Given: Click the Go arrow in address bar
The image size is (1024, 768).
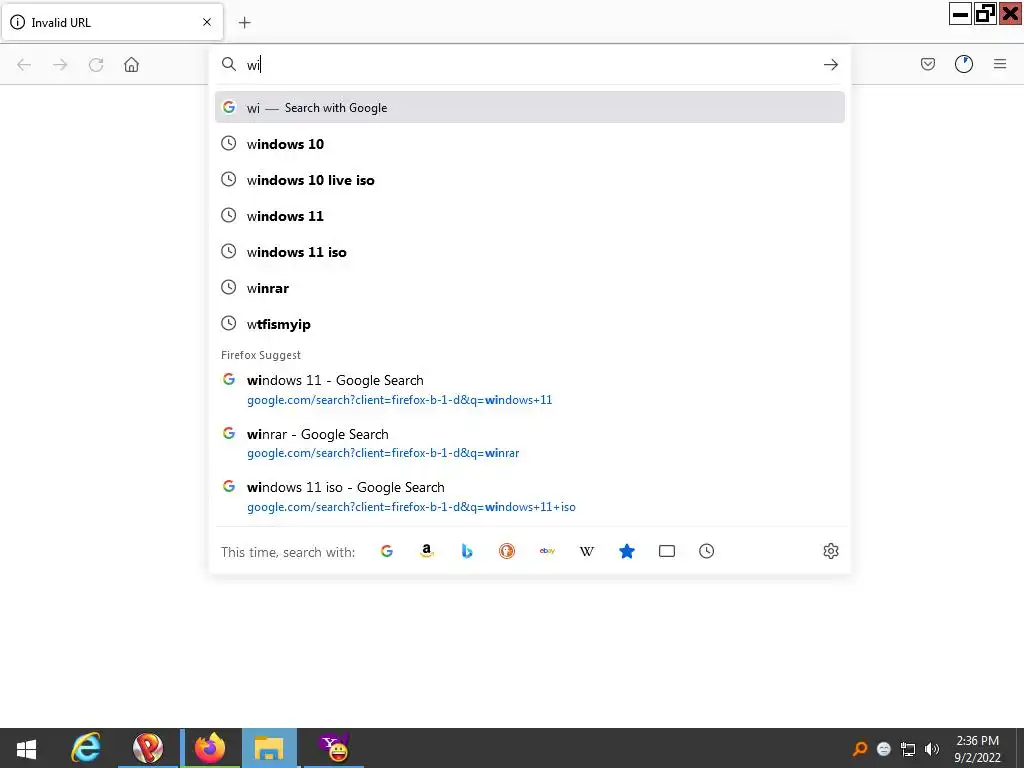Looking at the screenshot, I should pos(831,65).
